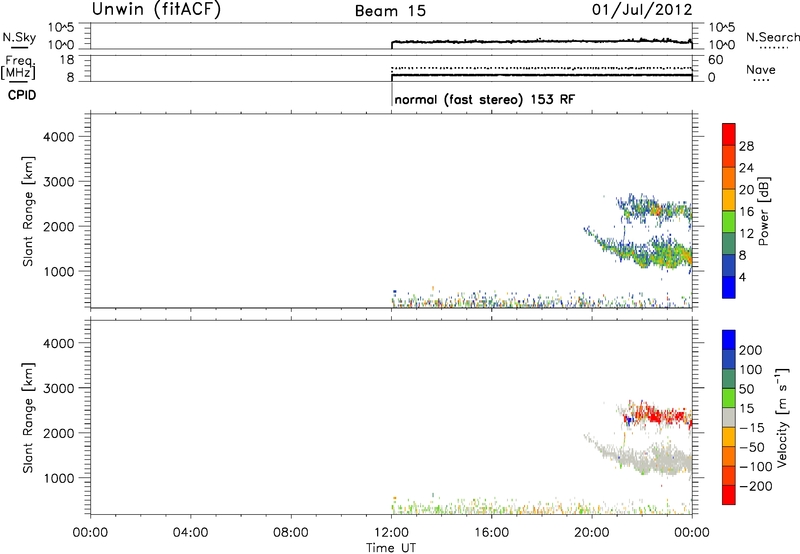The height and width of the screenshot is (554, 800).
Task: Click the dotted Nave trace line
Action: point(542,68)
